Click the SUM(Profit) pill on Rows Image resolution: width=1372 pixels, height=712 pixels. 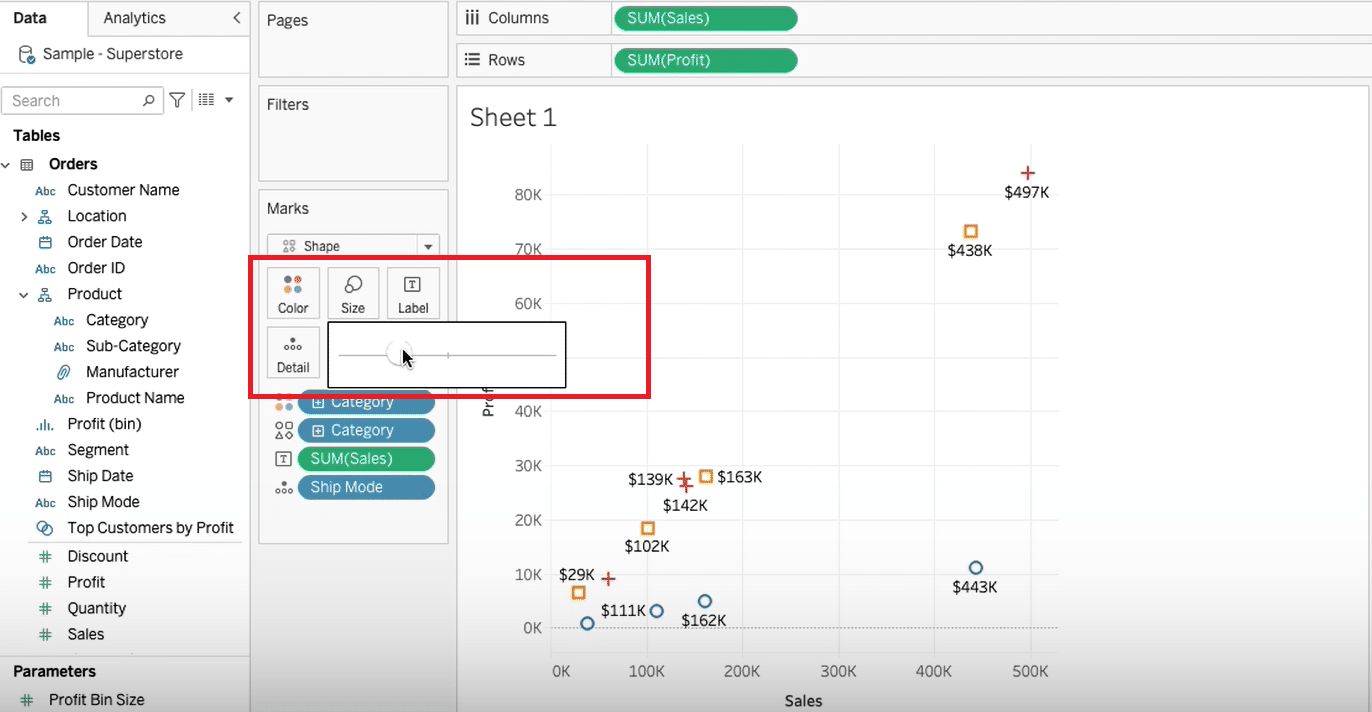pyautogui.click(x=705, y=60)
